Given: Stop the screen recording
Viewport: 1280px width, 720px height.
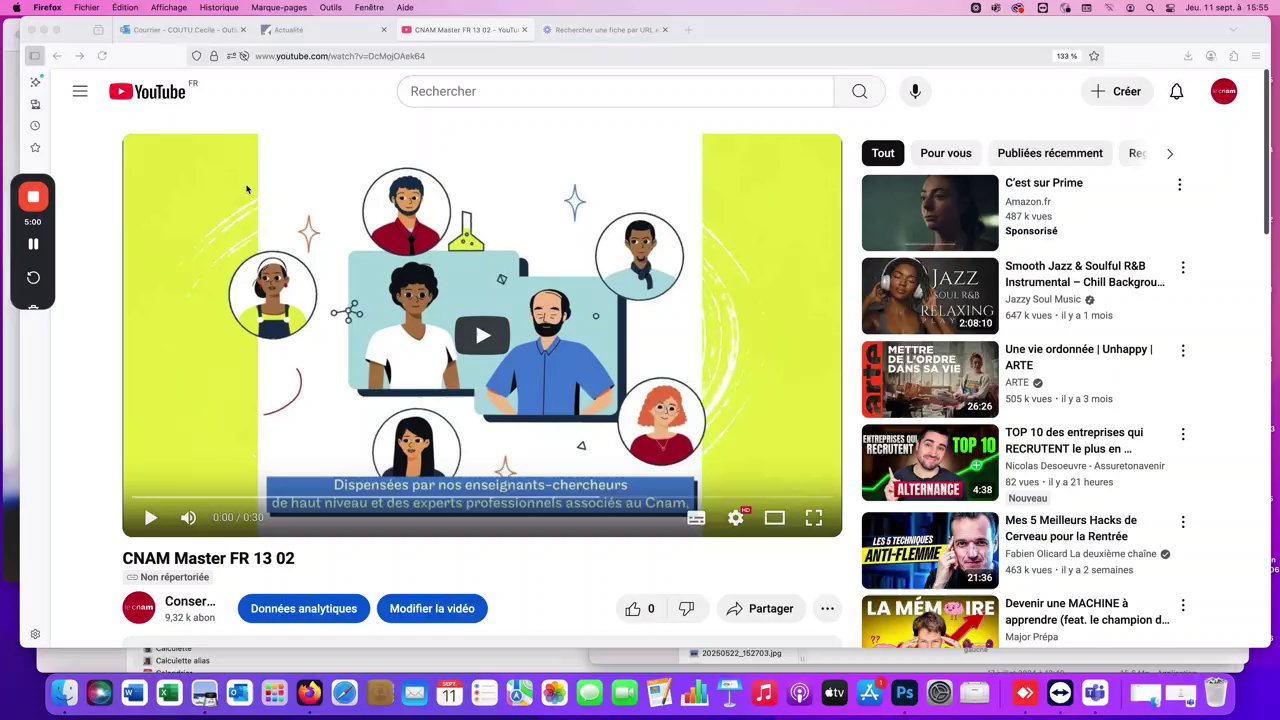Looking at the screenshot, I should (x=33, y=197).
